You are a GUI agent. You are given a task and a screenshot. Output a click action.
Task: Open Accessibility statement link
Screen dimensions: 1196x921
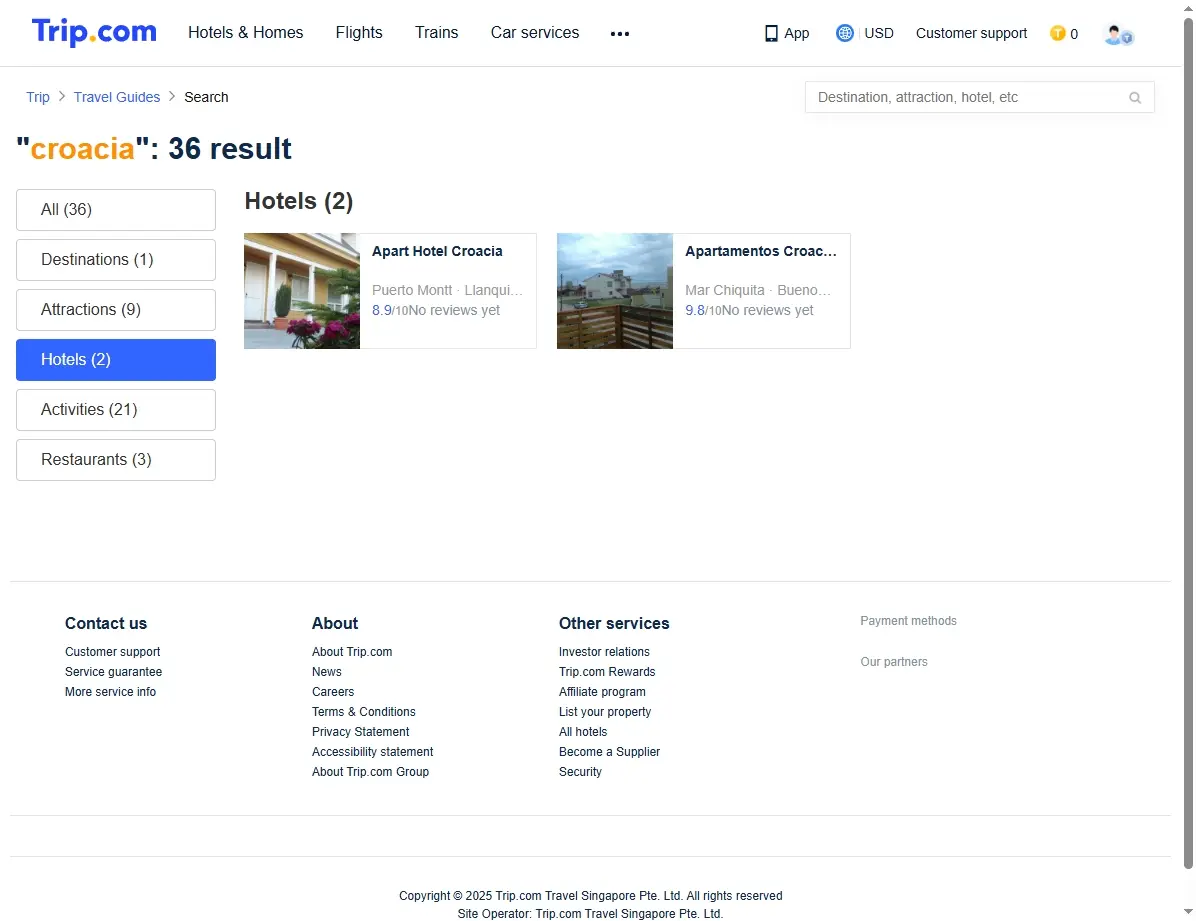coord(372,752)
